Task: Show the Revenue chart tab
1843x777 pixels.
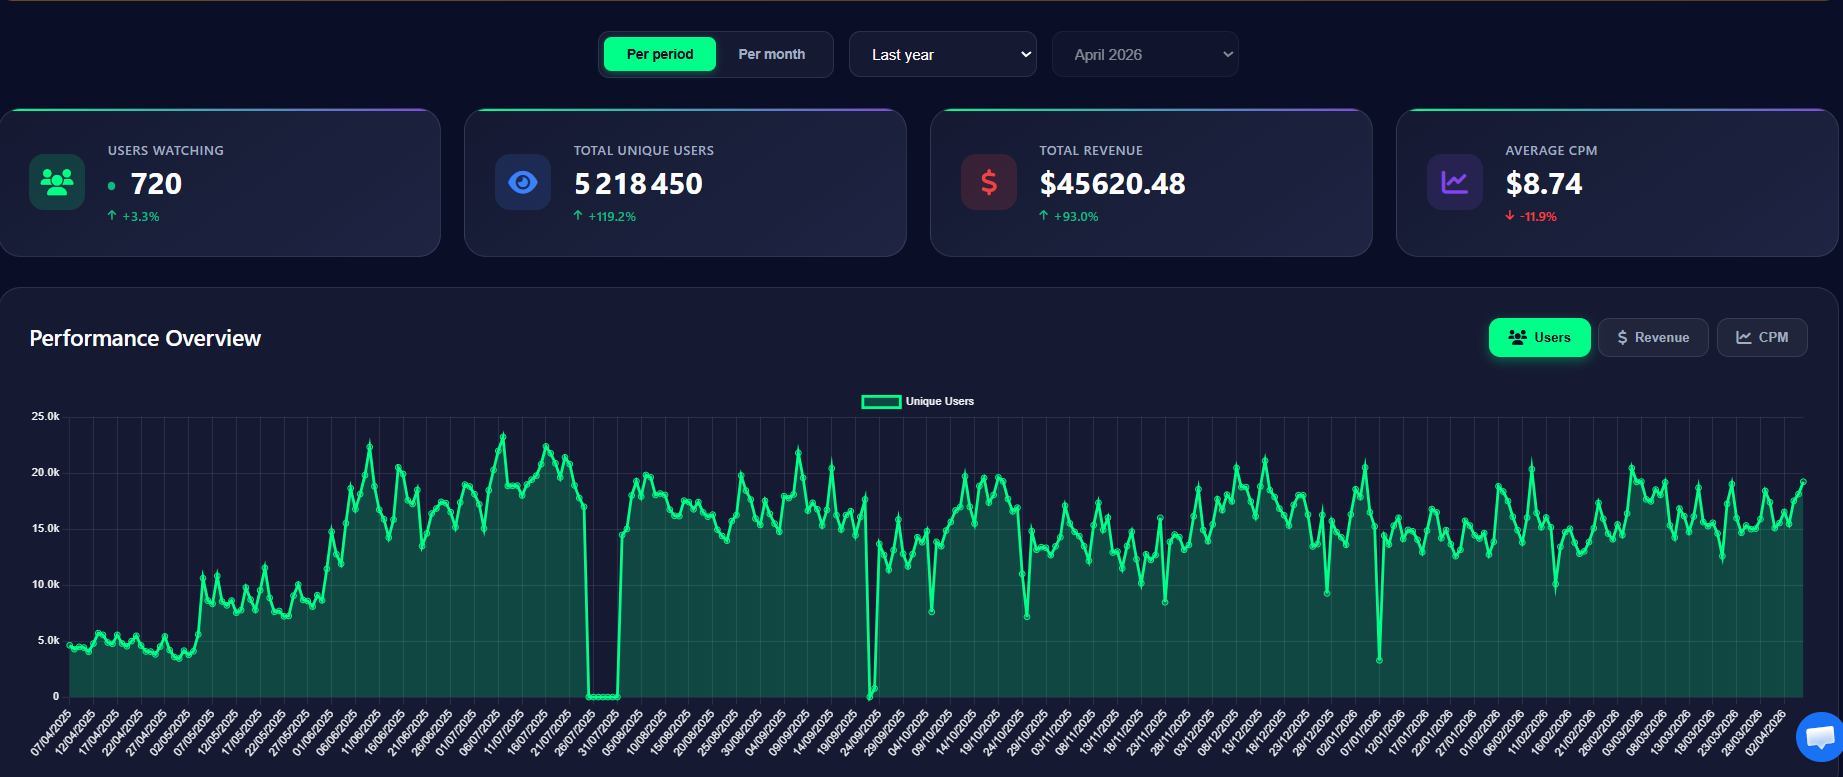Action: pyautogui.click(x=1652, y=337)
